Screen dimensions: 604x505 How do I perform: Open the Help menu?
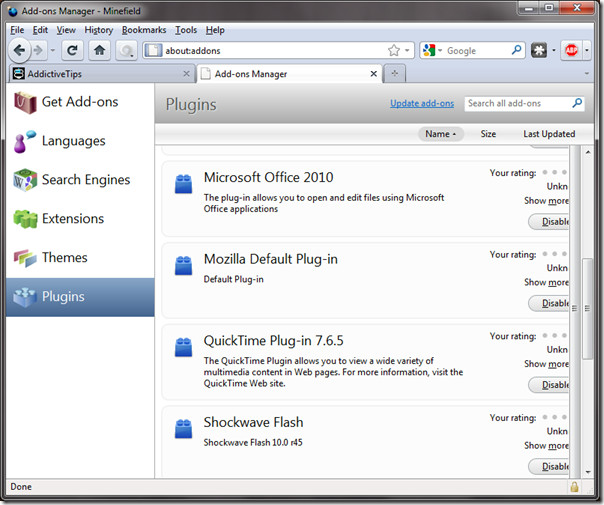pos(215,30)
